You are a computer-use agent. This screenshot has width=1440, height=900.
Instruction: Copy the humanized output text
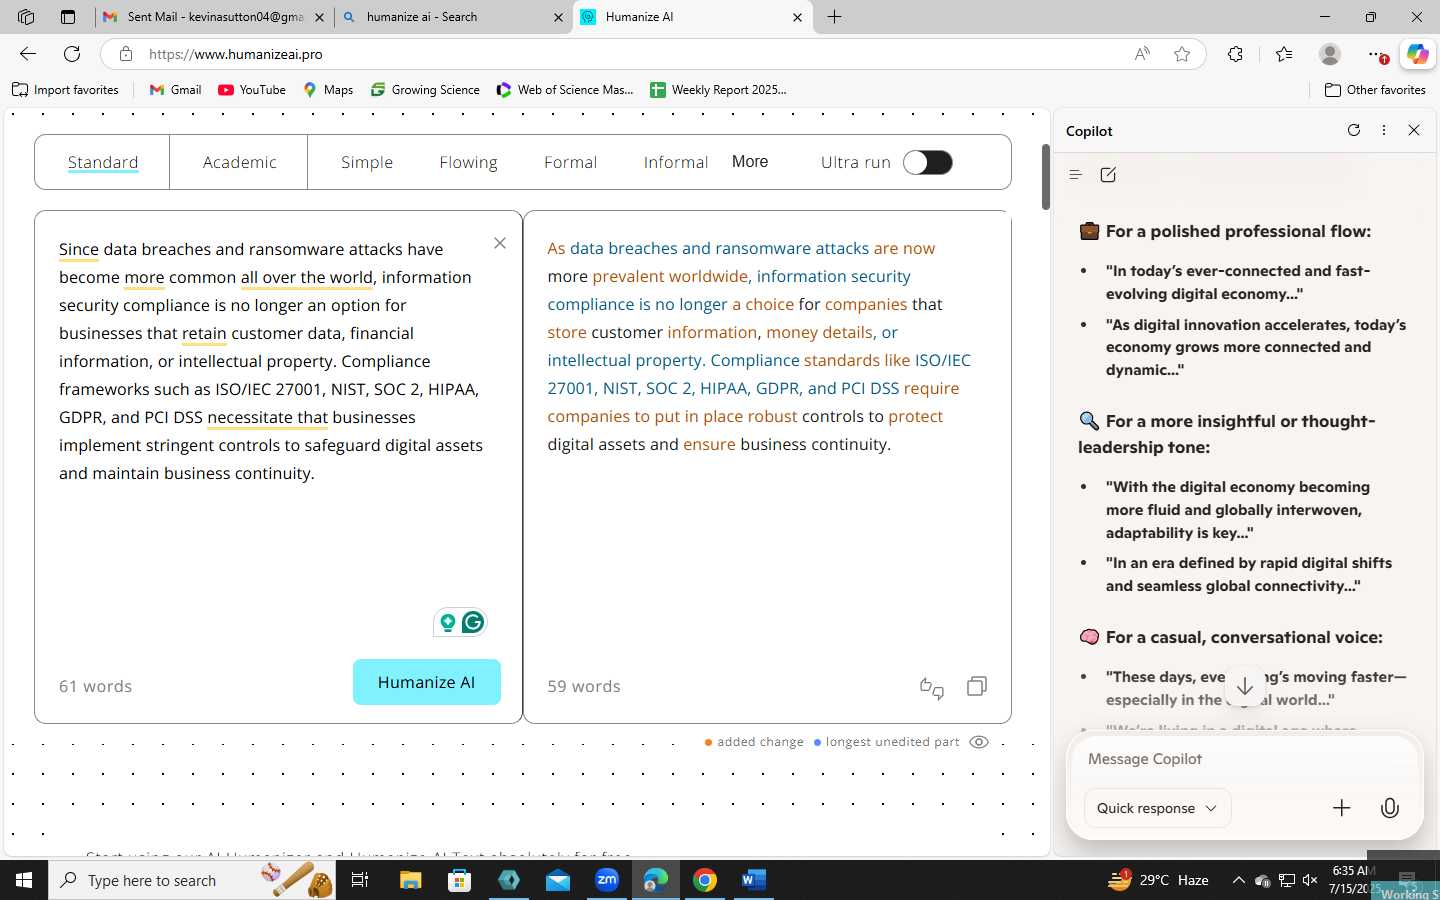point(977,686)
